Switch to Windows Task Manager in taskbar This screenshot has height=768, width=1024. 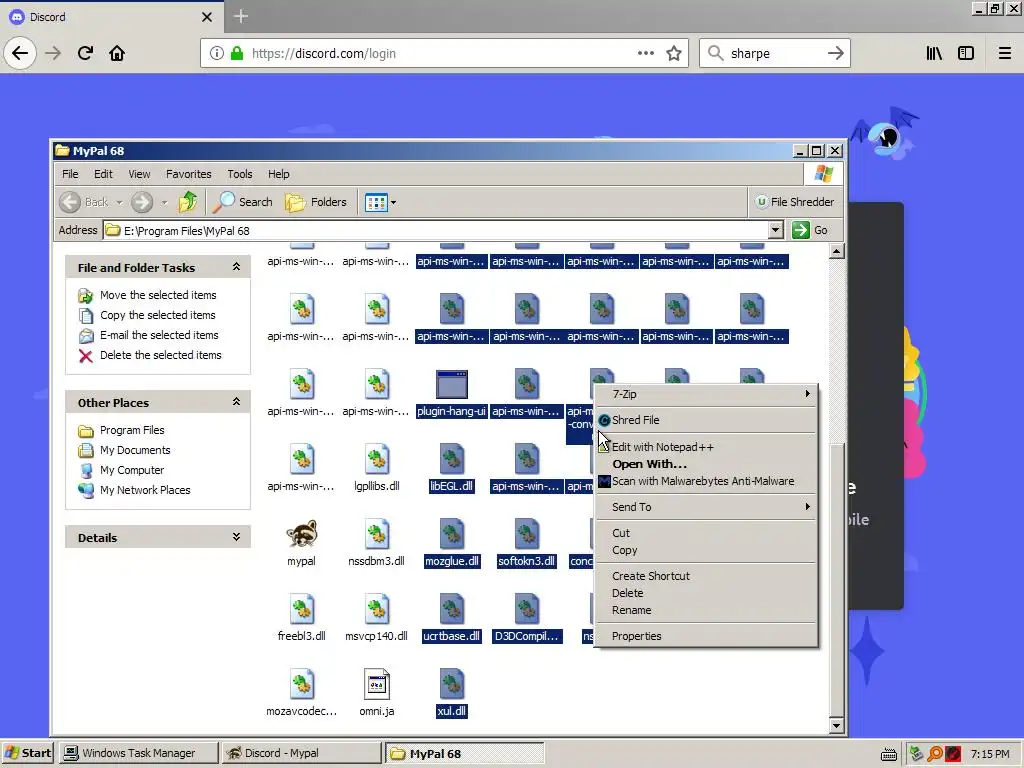[x=138, y=753]
